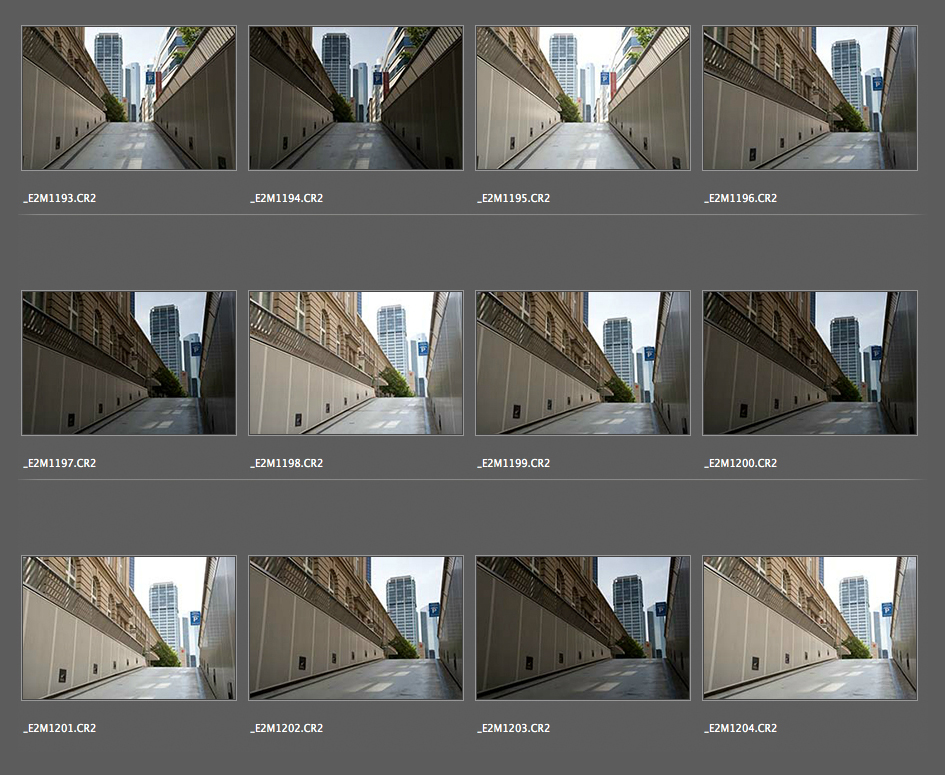
Task: Select the _E2M1202.CR2 thumbnail image
Action: [x=356, y=628]
